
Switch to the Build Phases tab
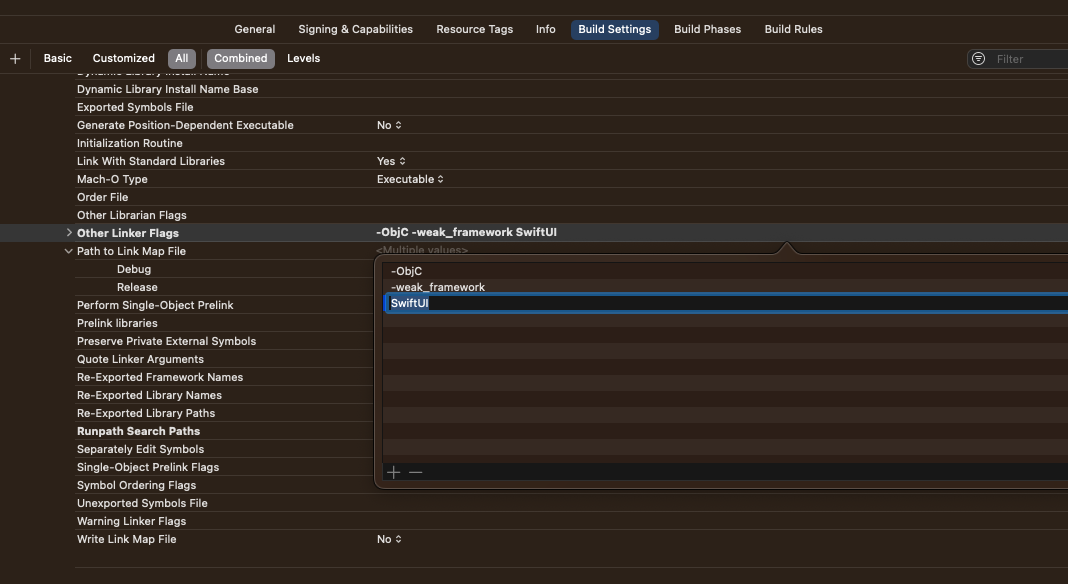coord(707,29)
